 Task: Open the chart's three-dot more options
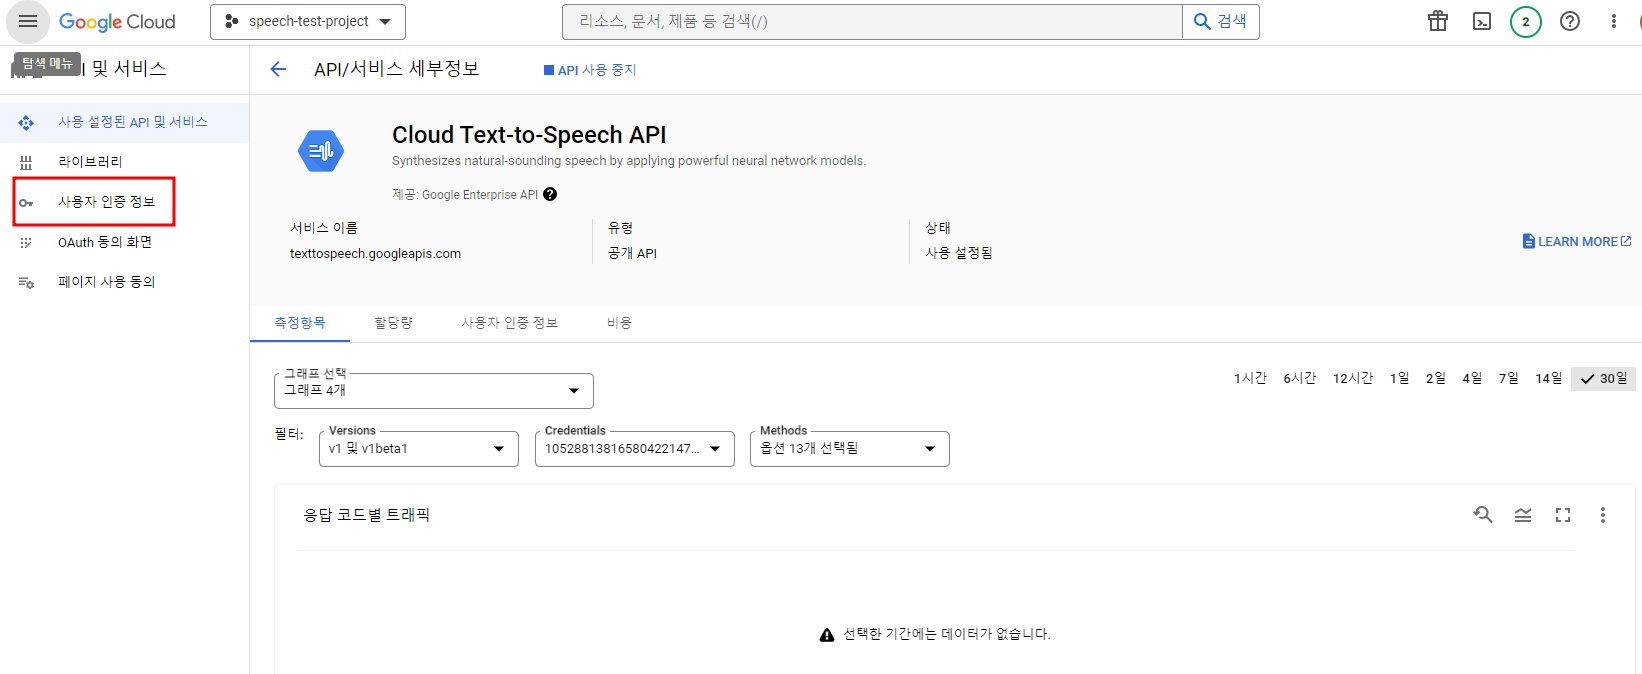pyautogui.click(x=1603, y=515)
